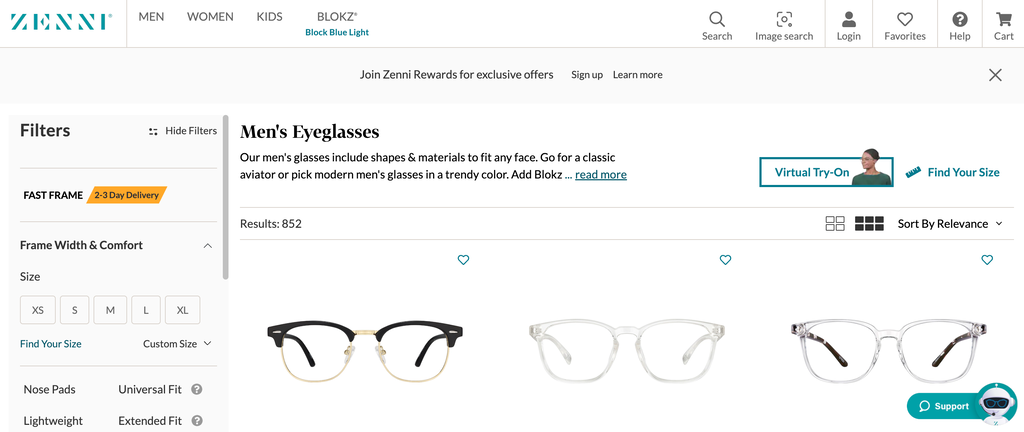Open the Search magnifier icon
The height and width of the screenshot is (432, 1024).
click(x=716, y=20)
